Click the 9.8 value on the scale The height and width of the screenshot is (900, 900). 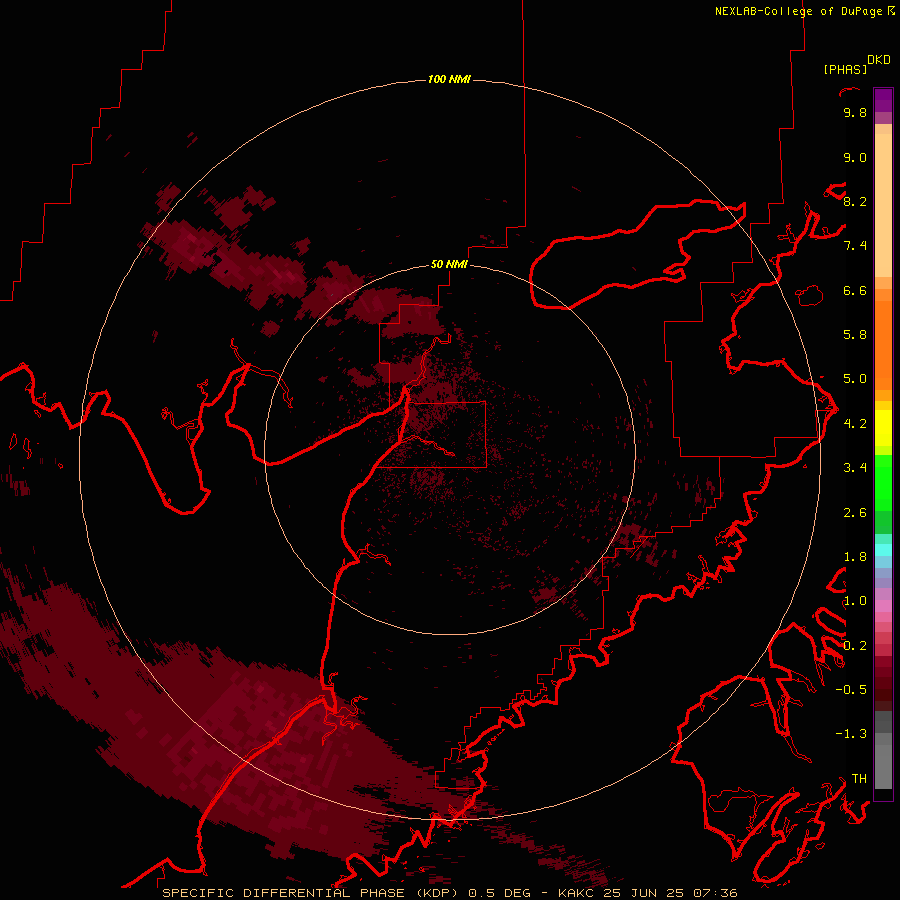point(855,112)
